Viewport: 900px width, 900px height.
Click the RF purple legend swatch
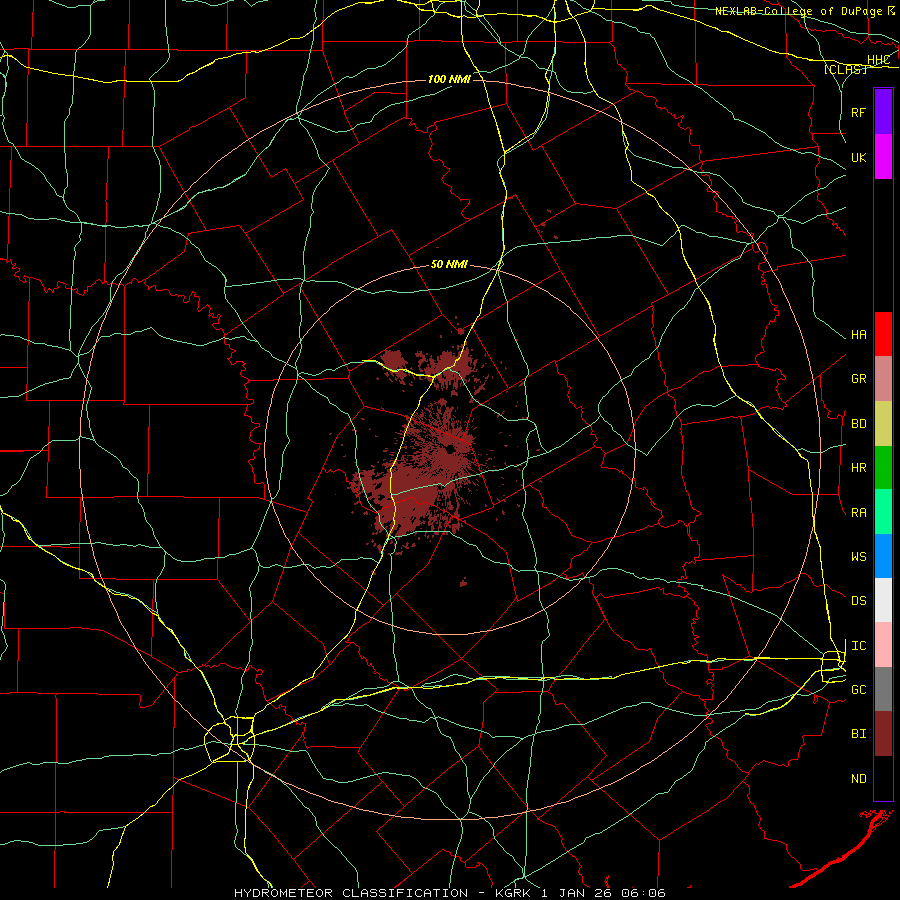(883, 112)
